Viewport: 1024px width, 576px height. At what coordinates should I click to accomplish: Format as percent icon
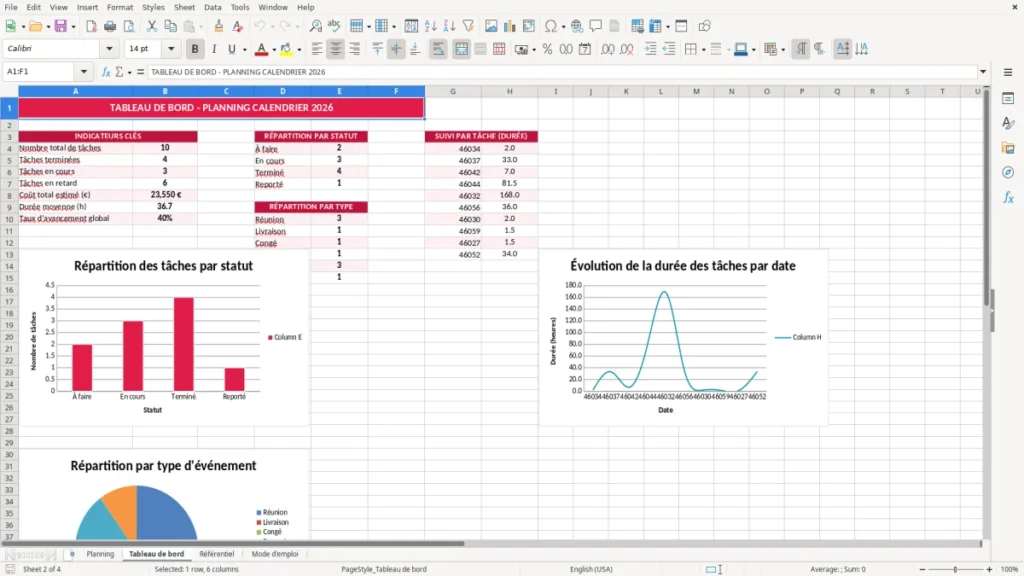point(547,49)
